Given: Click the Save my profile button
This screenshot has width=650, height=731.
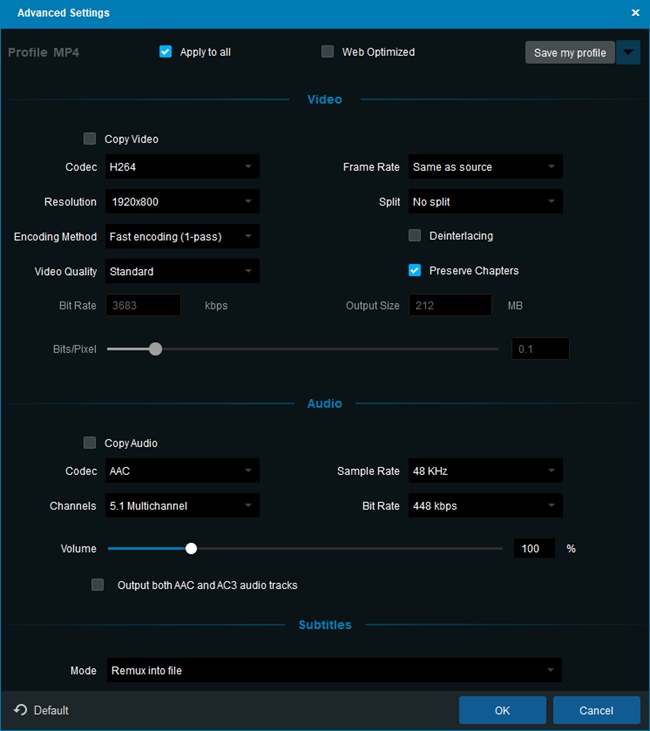Looking at the screenshot, I should (570, 53).
